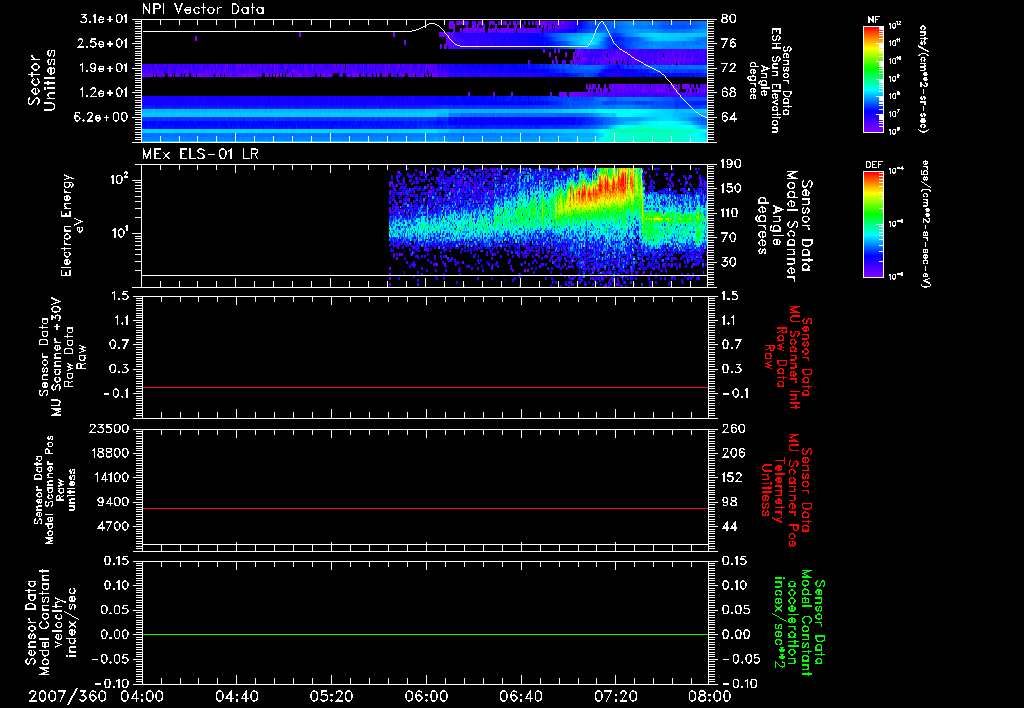Click the 04:00 time axis label
Screen dimensions: 1024x708
(x=141, y=696)
